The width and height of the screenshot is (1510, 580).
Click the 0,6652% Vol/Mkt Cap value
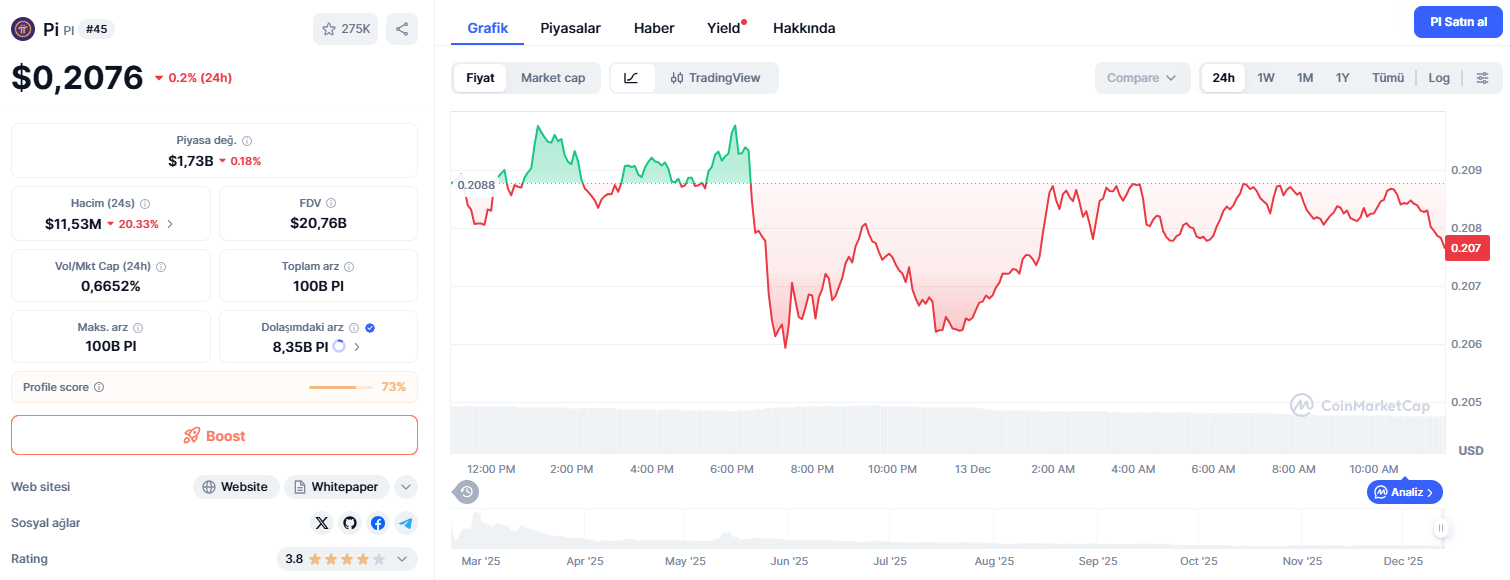click(111, 286)
